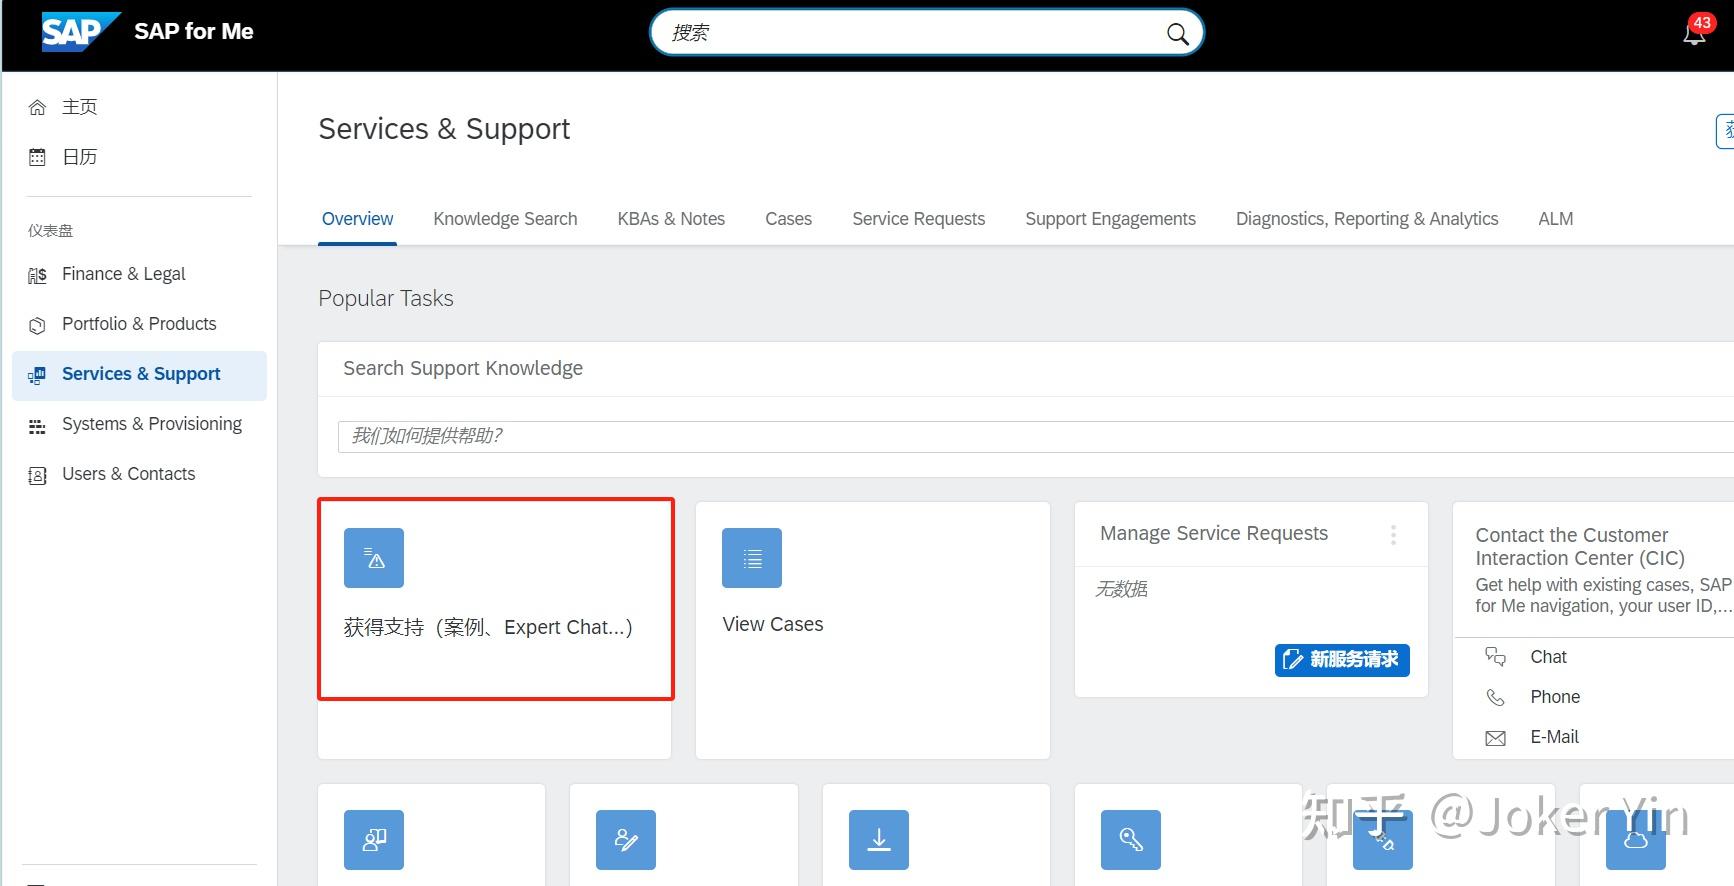Switch to the Cases tab

coord(788,219)
